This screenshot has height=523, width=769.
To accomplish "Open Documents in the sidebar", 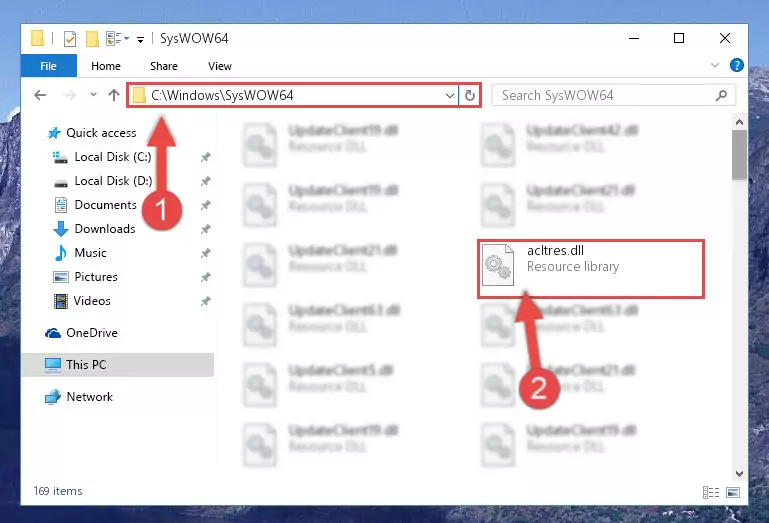I will point(95,205).
